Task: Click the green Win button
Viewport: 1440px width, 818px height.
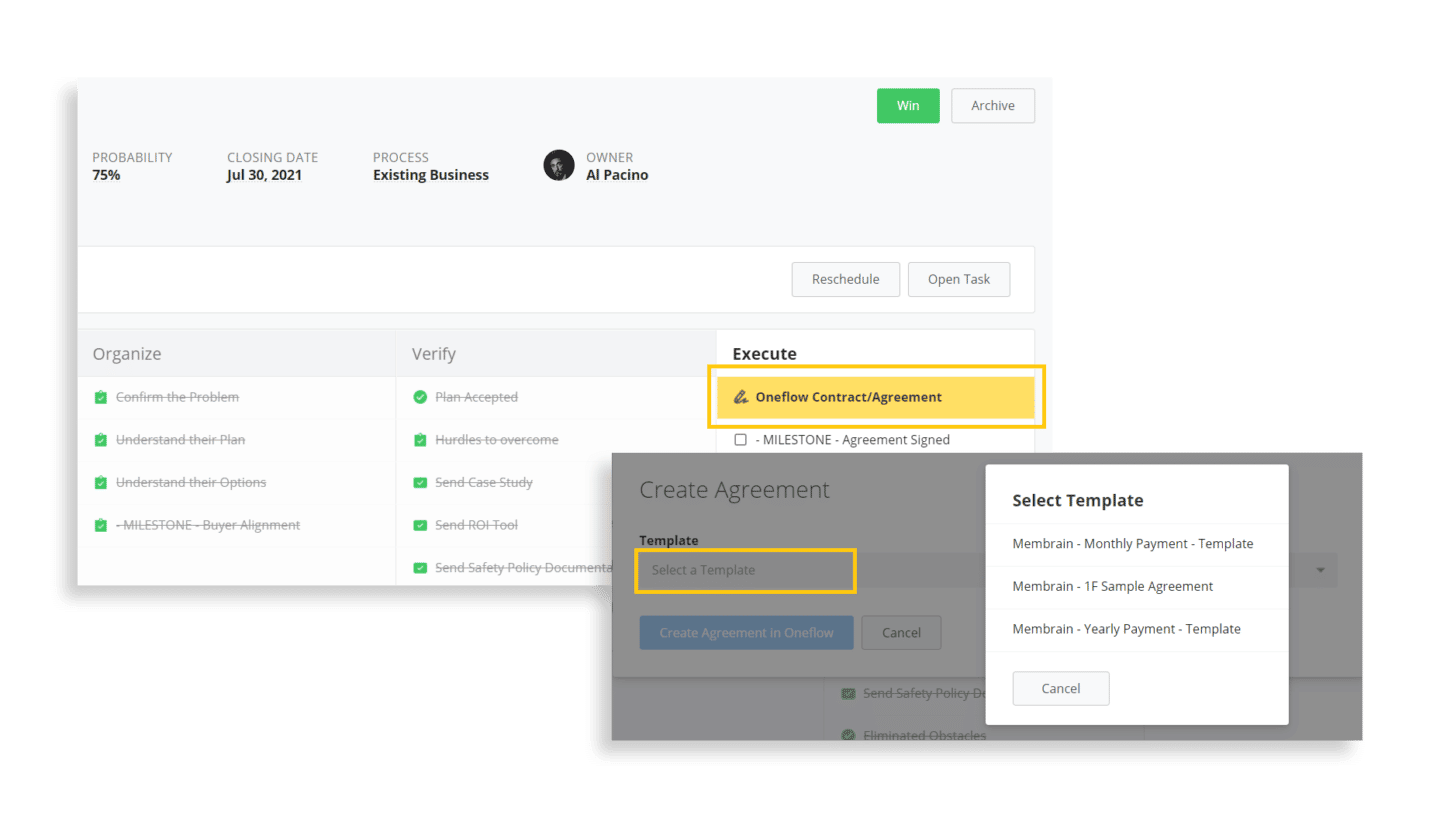Action: 908,106
